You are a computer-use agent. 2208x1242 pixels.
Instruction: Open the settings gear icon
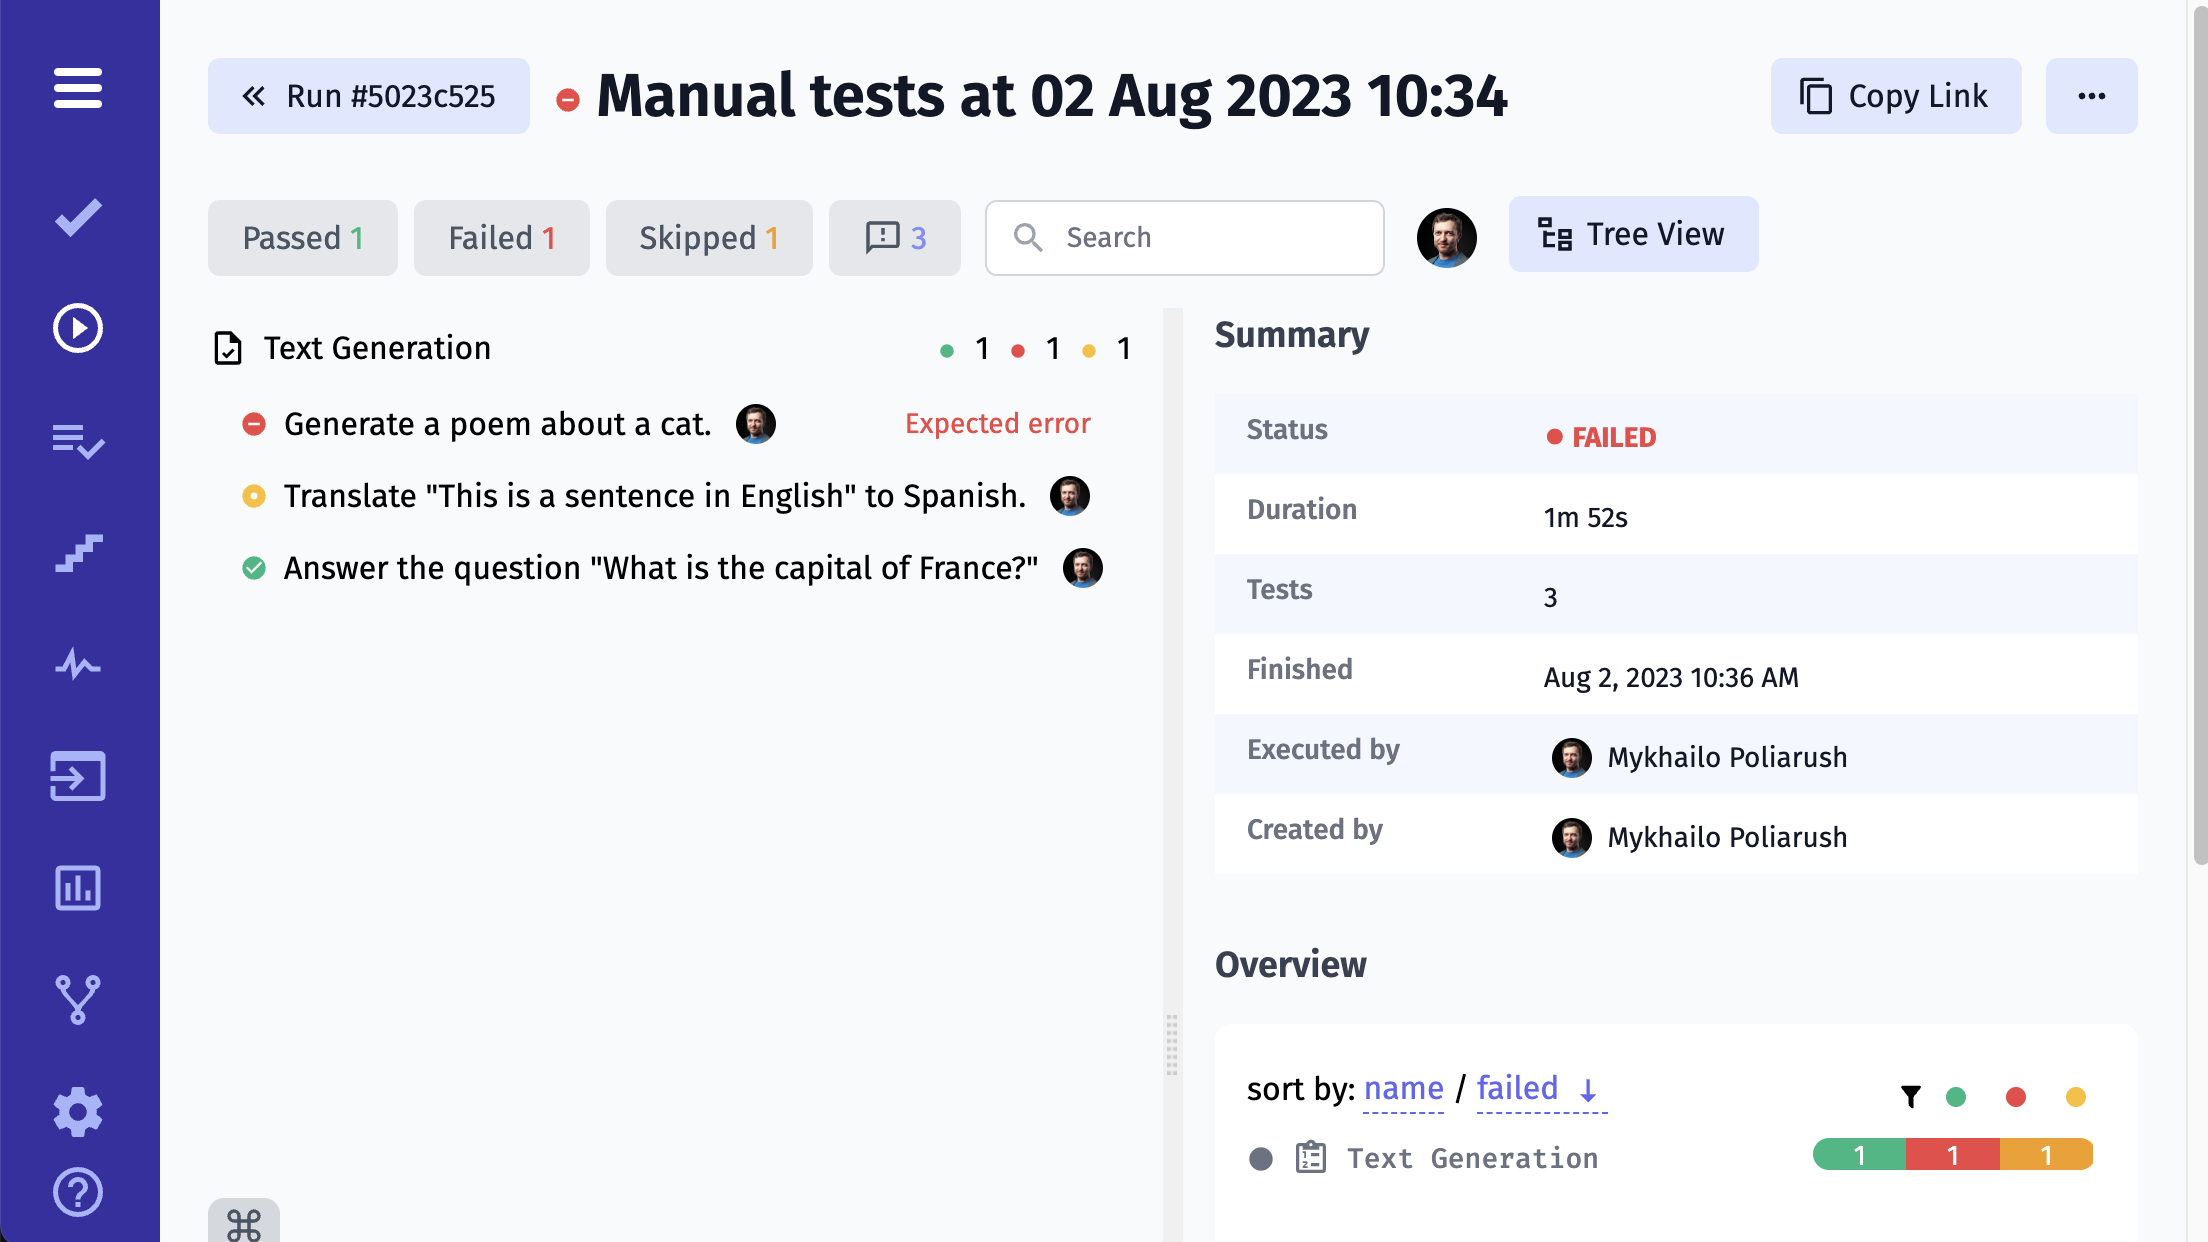(x=79, y=1110)
